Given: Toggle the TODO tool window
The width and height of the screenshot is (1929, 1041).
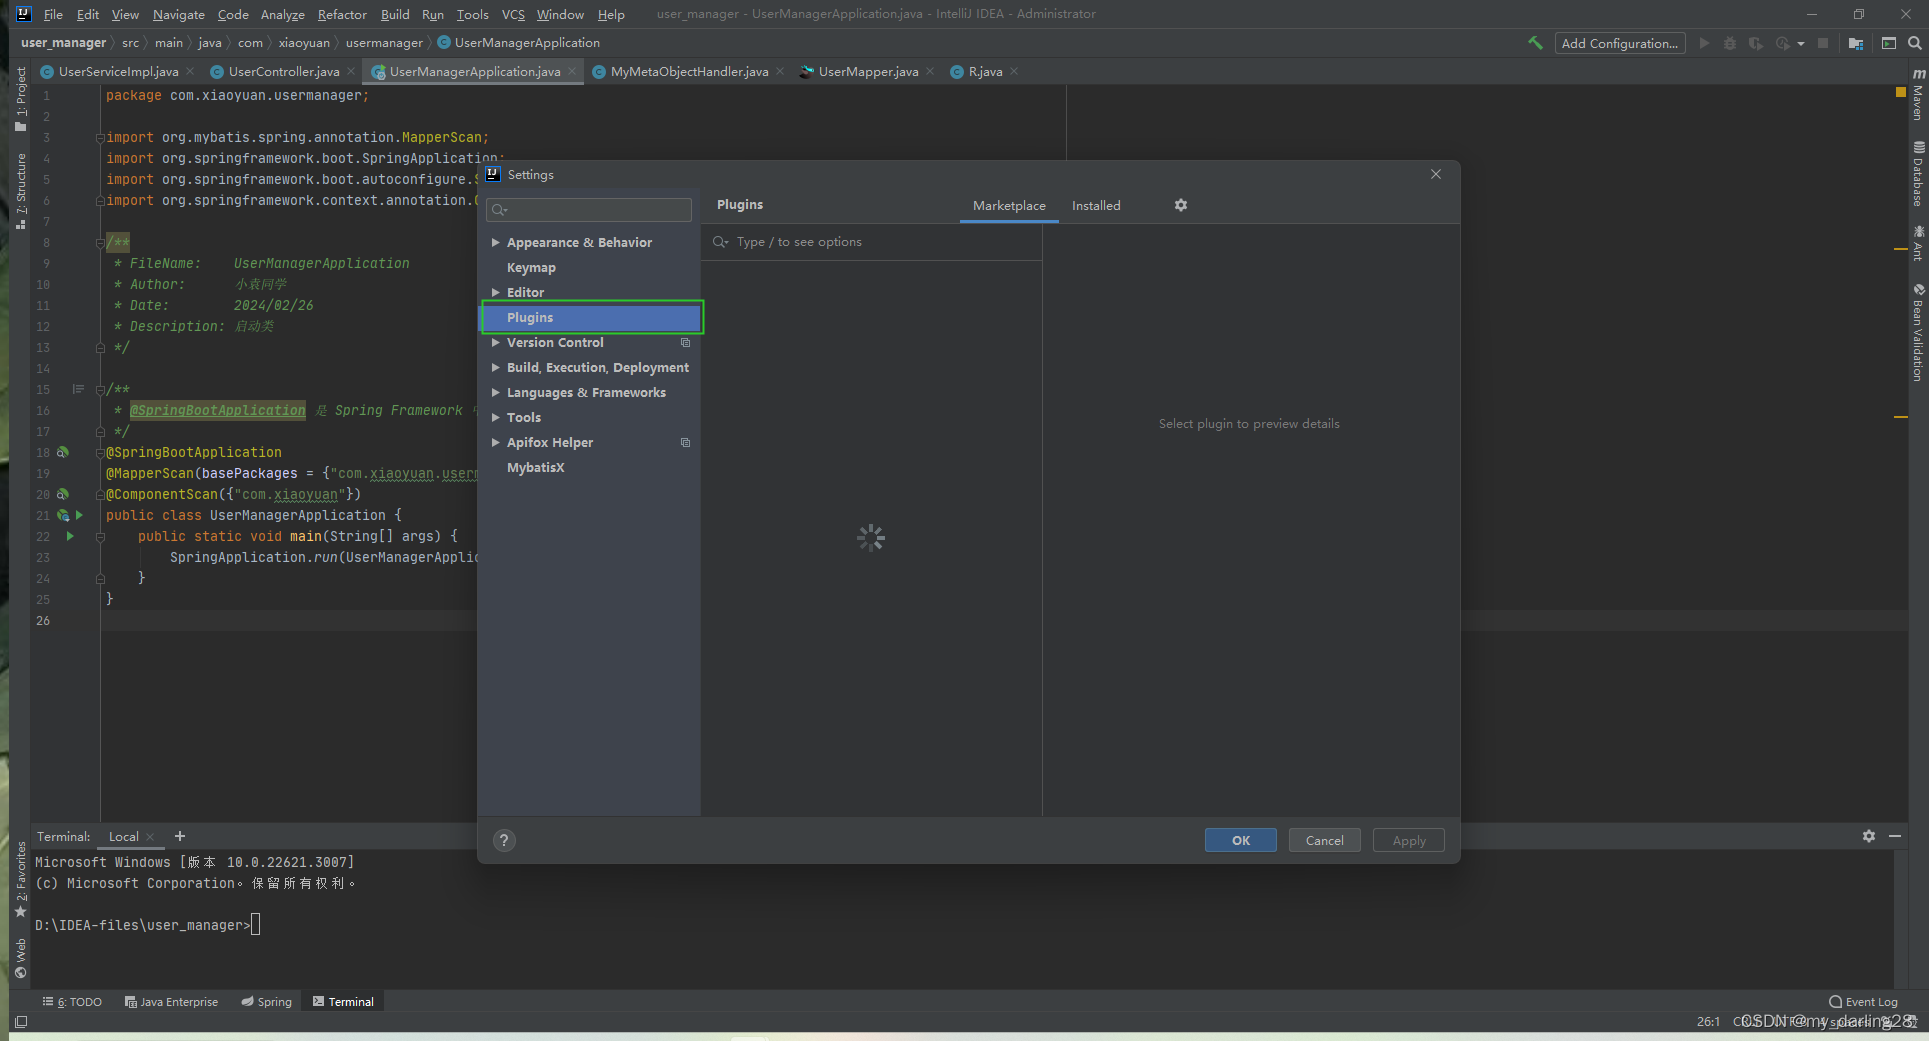Looking at the screenshot, I should coord(72,1001).
